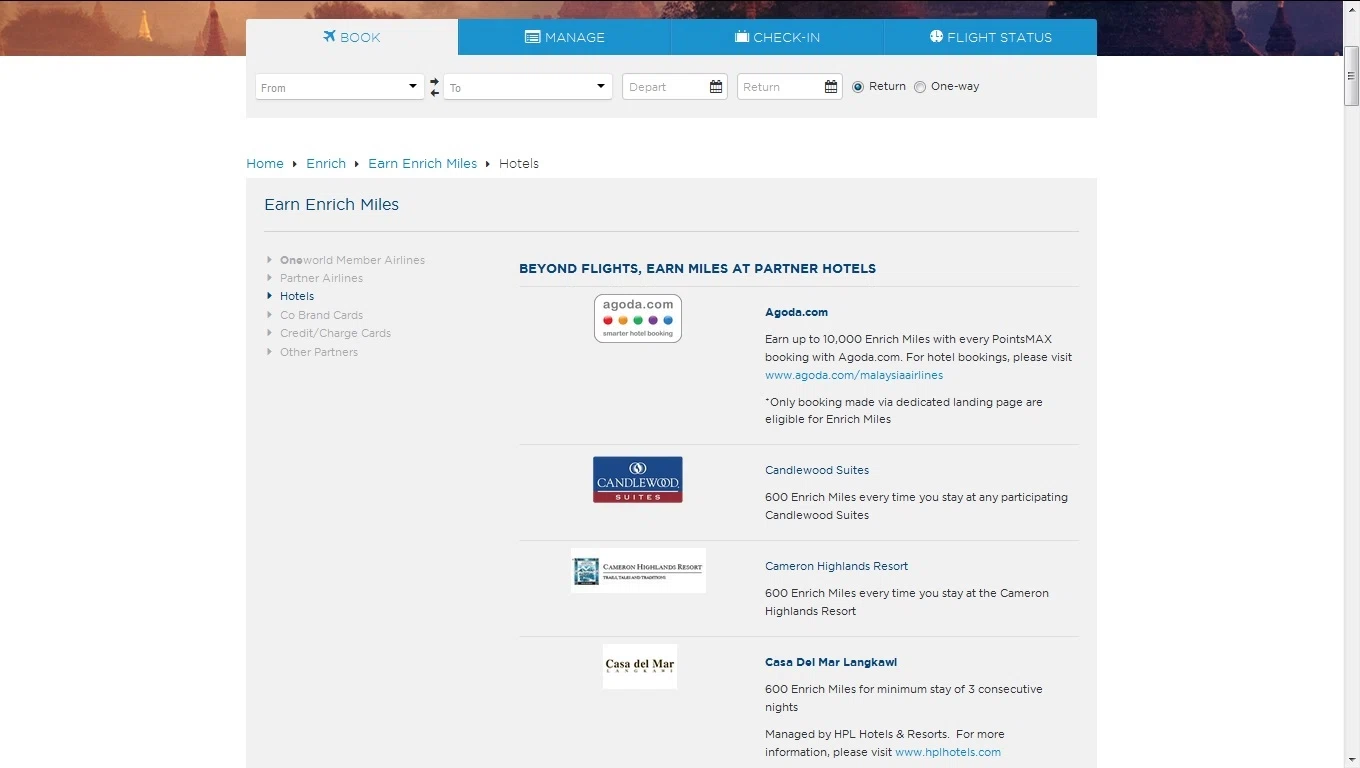Image resolution: width=1360 pixels, height=768 pixels.
Task: Click the clock icon on FLIGHT STATUS tab
Action: coord(936,36)
